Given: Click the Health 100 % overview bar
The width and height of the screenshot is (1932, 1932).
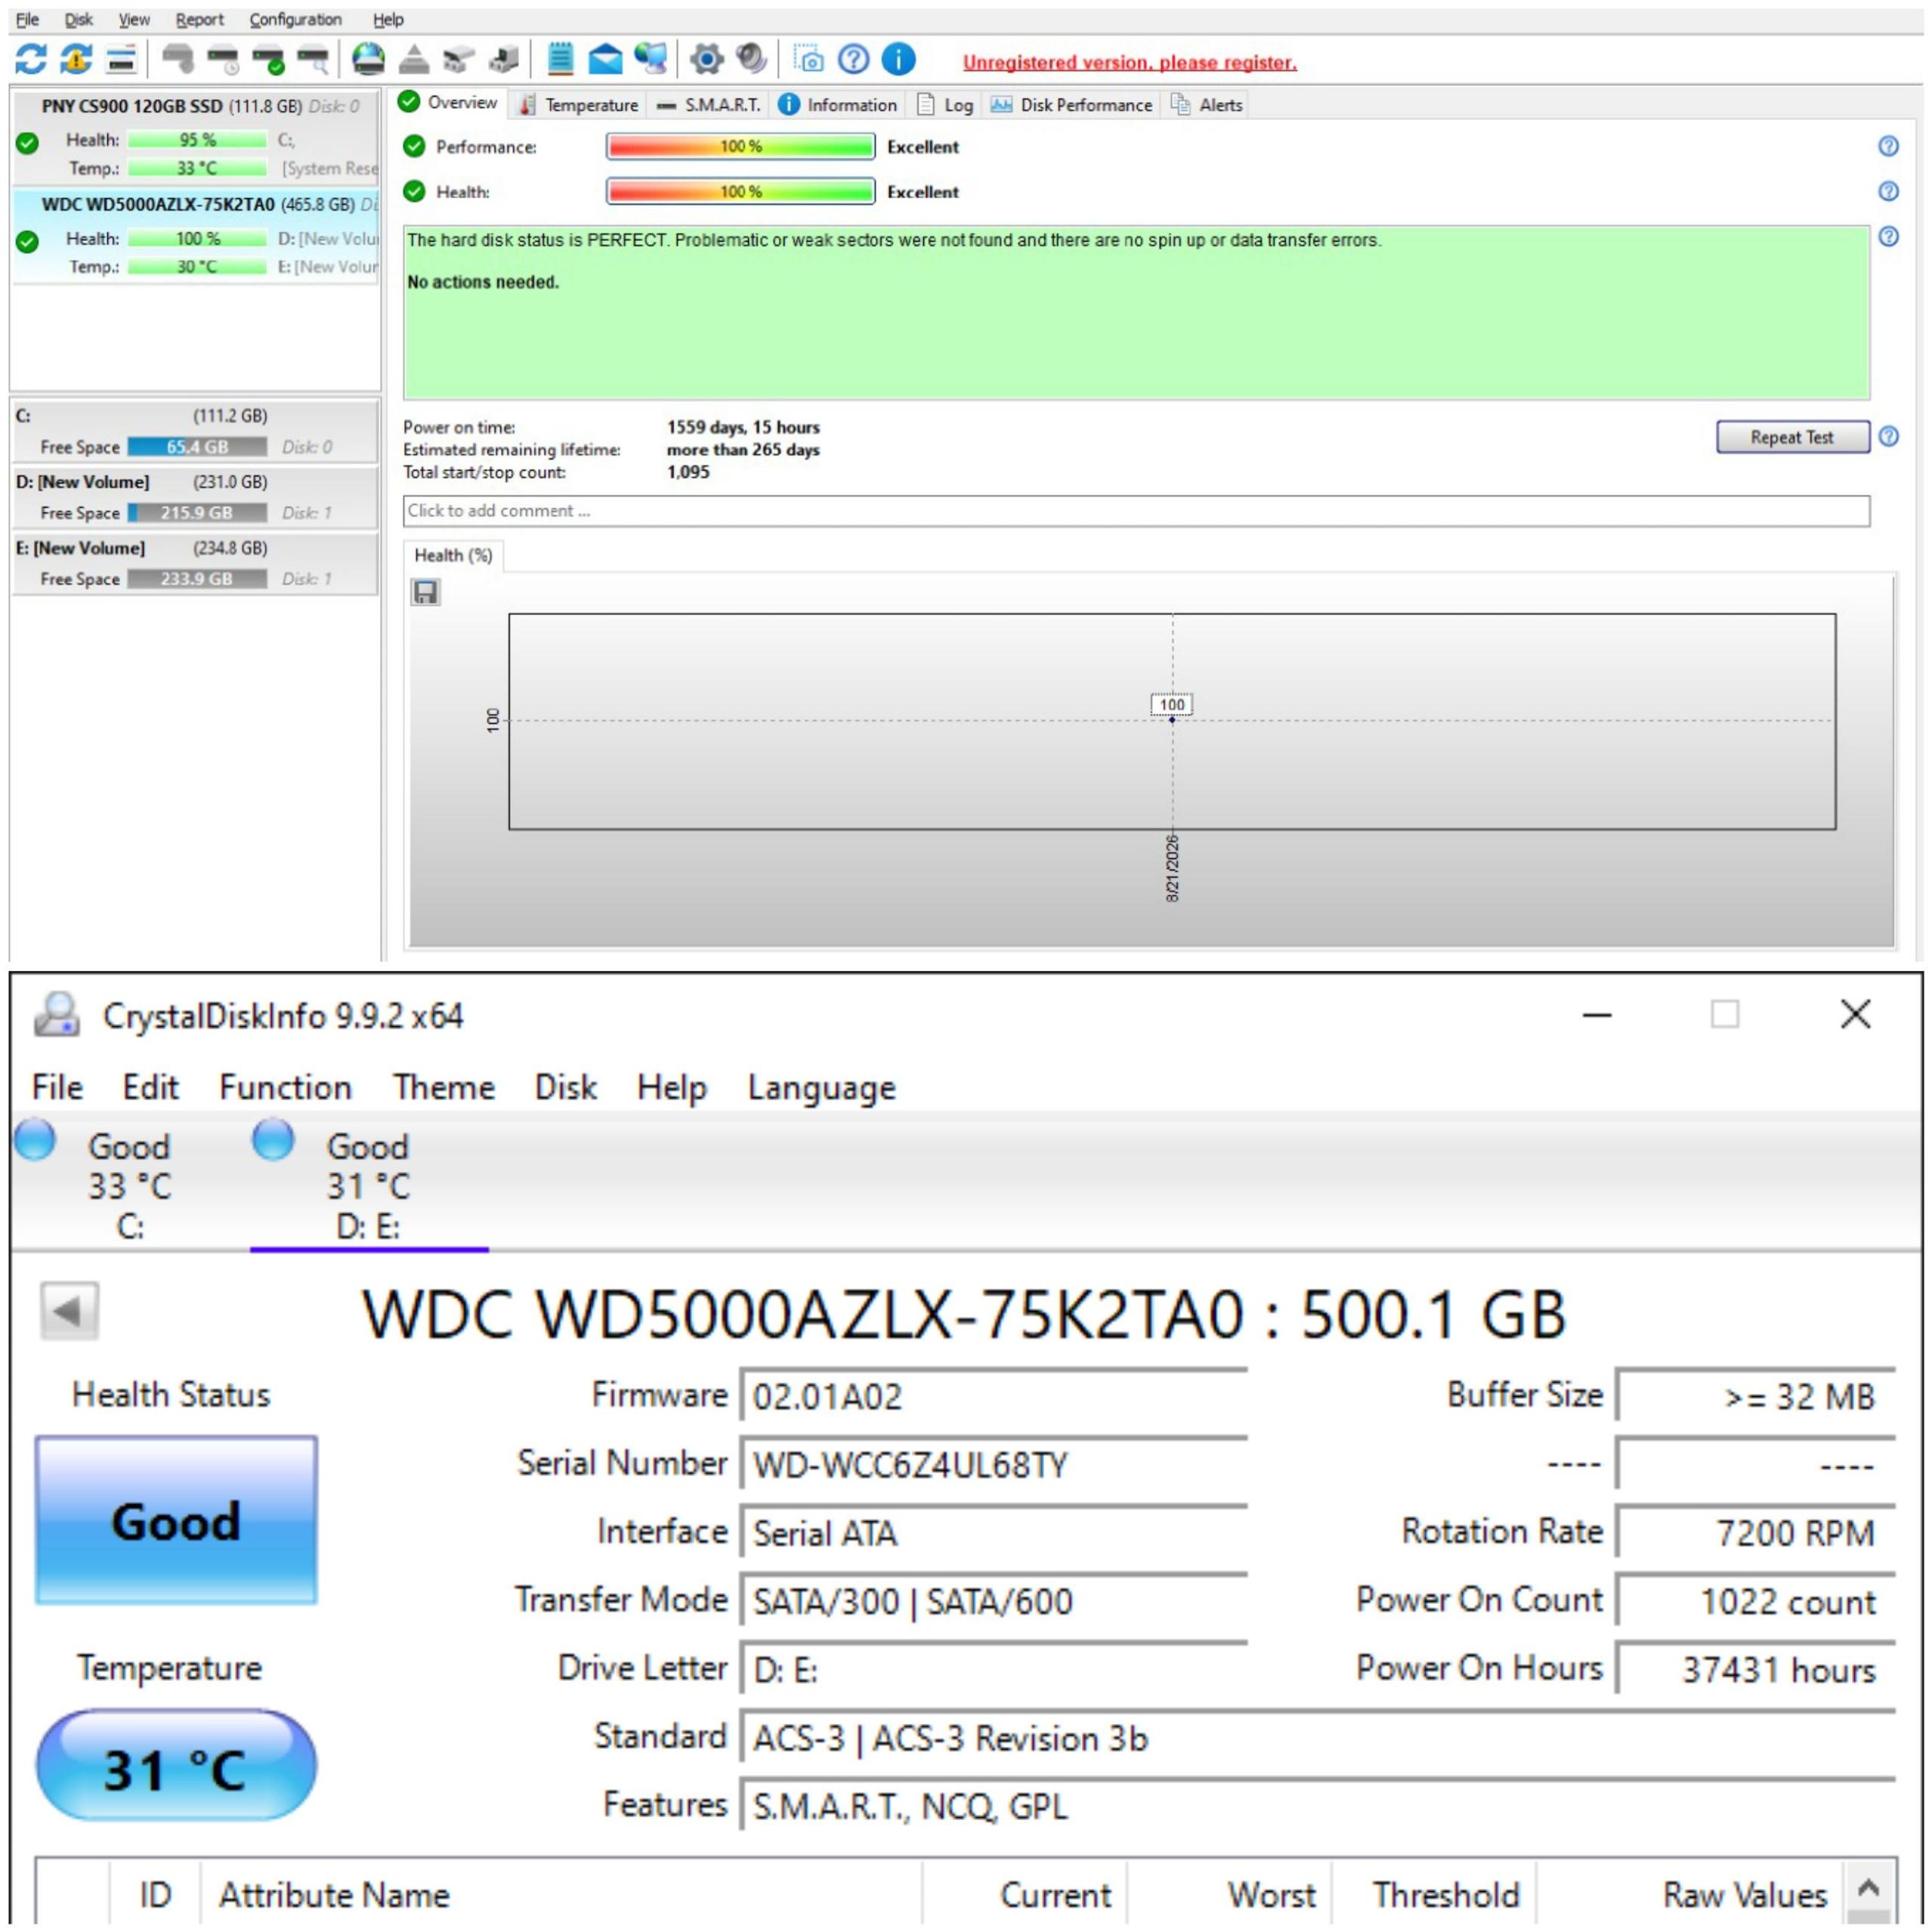Looking at the screenshot, I should (x=741, y=191).
